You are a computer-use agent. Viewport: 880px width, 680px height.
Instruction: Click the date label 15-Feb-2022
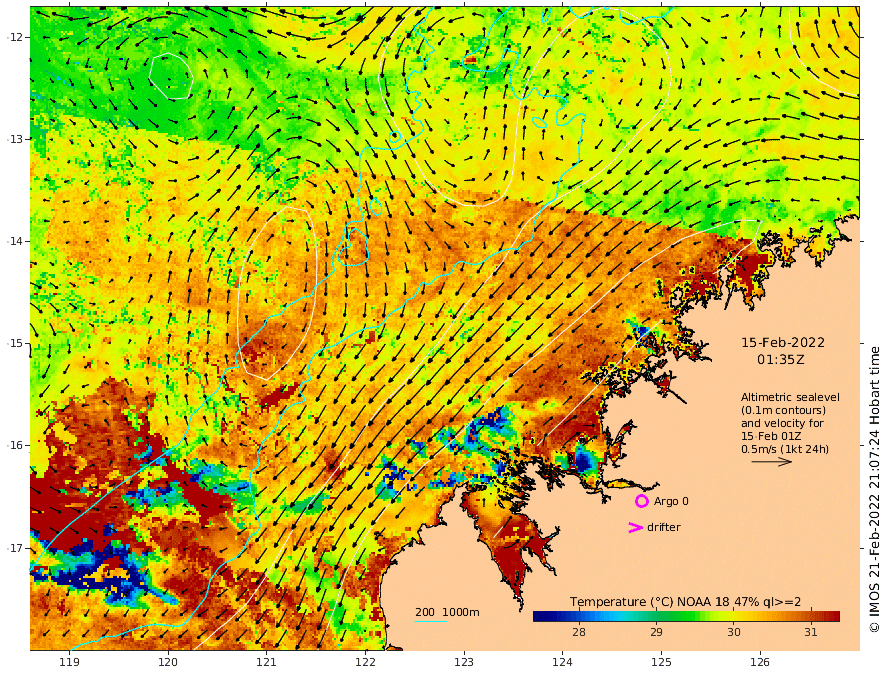pos(783,342)
